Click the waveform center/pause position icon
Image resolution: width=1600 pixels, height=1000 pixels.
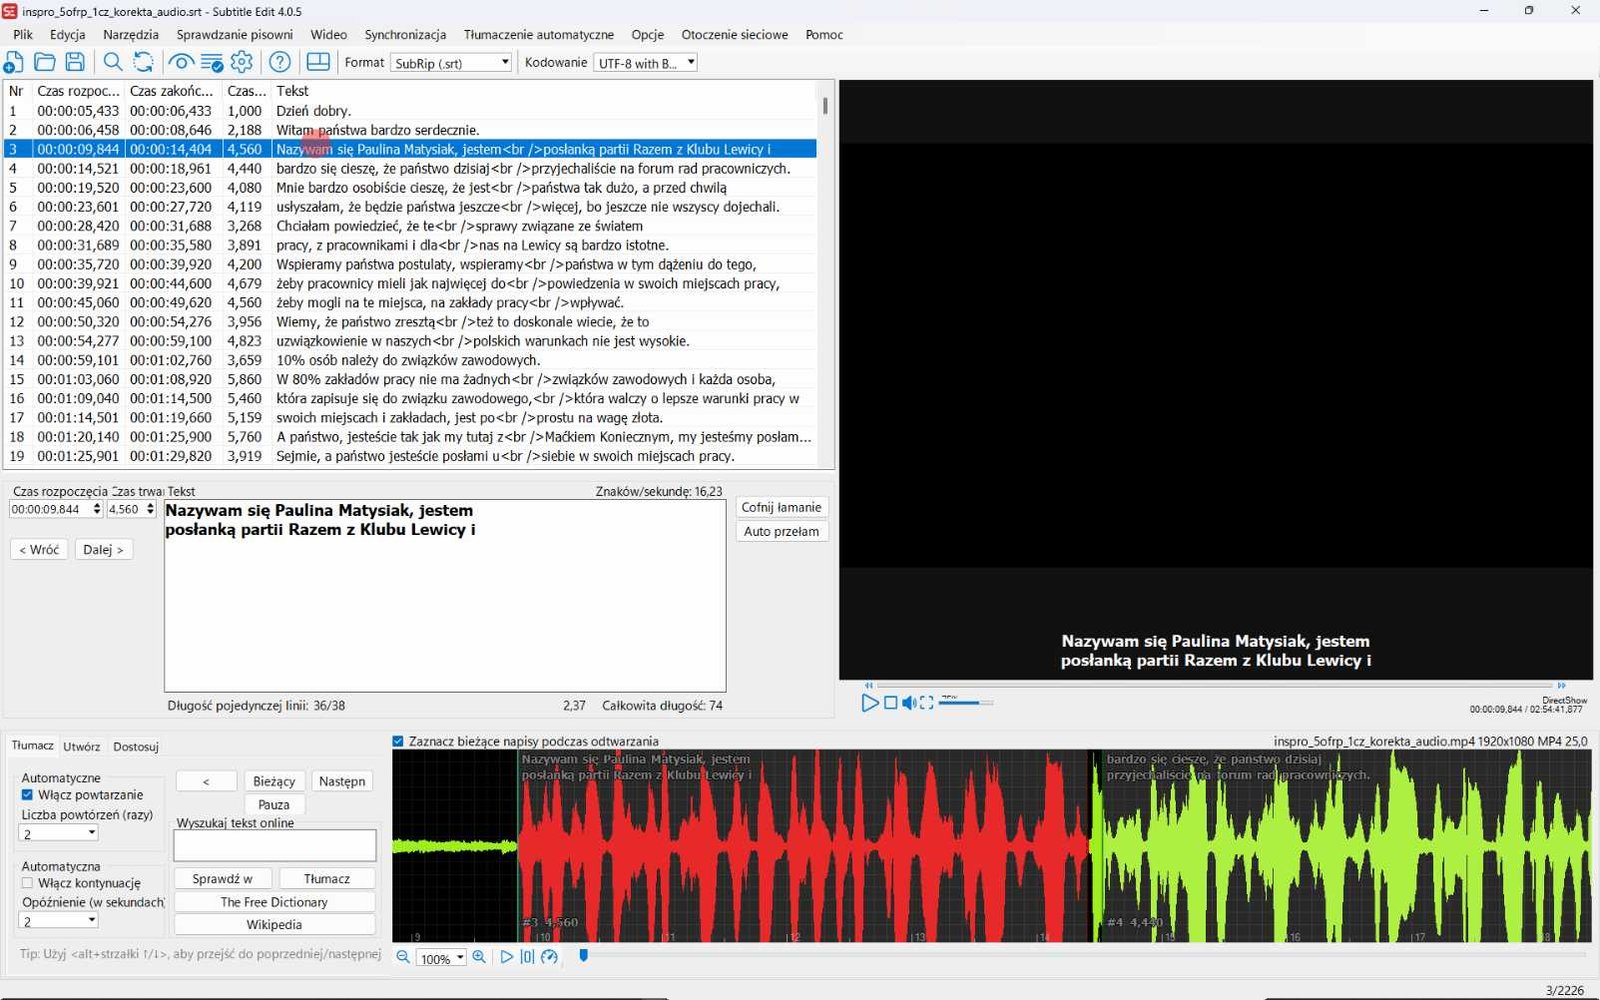[x=527, y=957]
